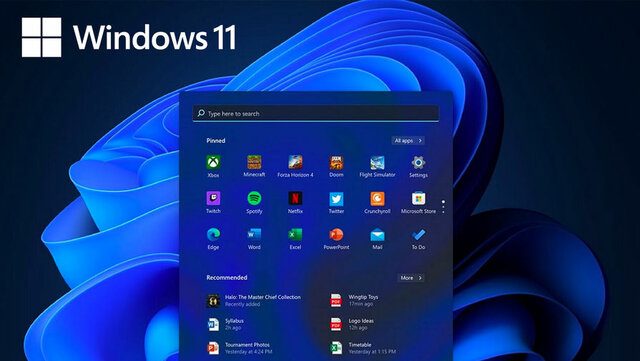Screen dimensions: 640x361
Task: Launch the Excel app icon
Action: click(x=296, y=234)
